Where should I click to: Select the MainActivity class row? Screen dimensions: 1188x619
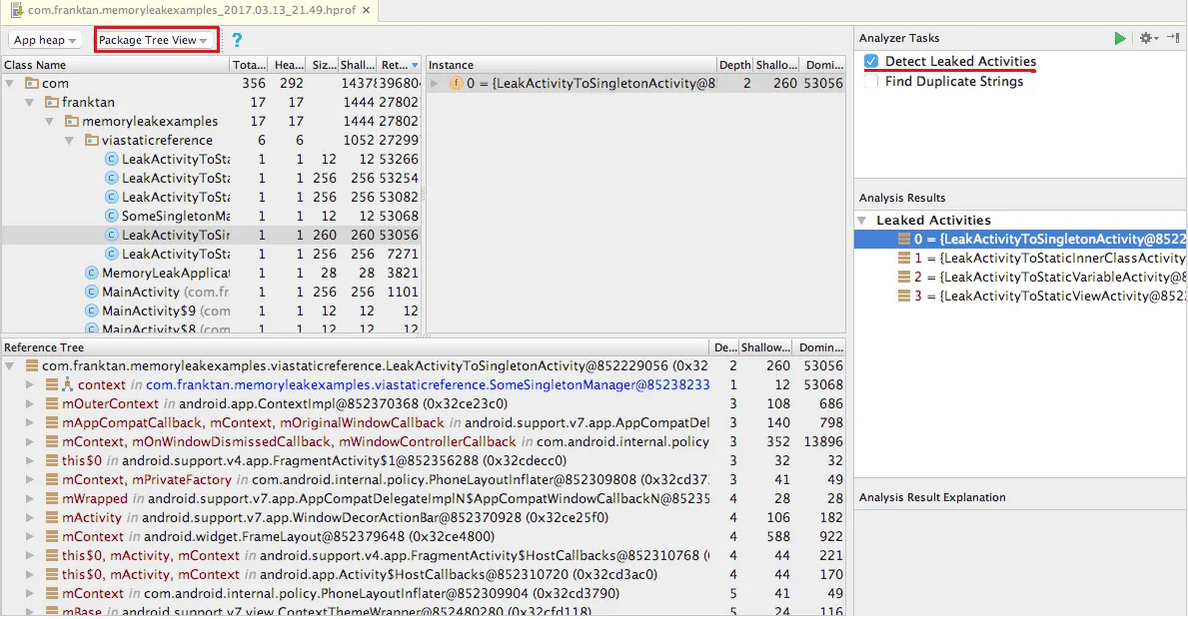point(140,292)
